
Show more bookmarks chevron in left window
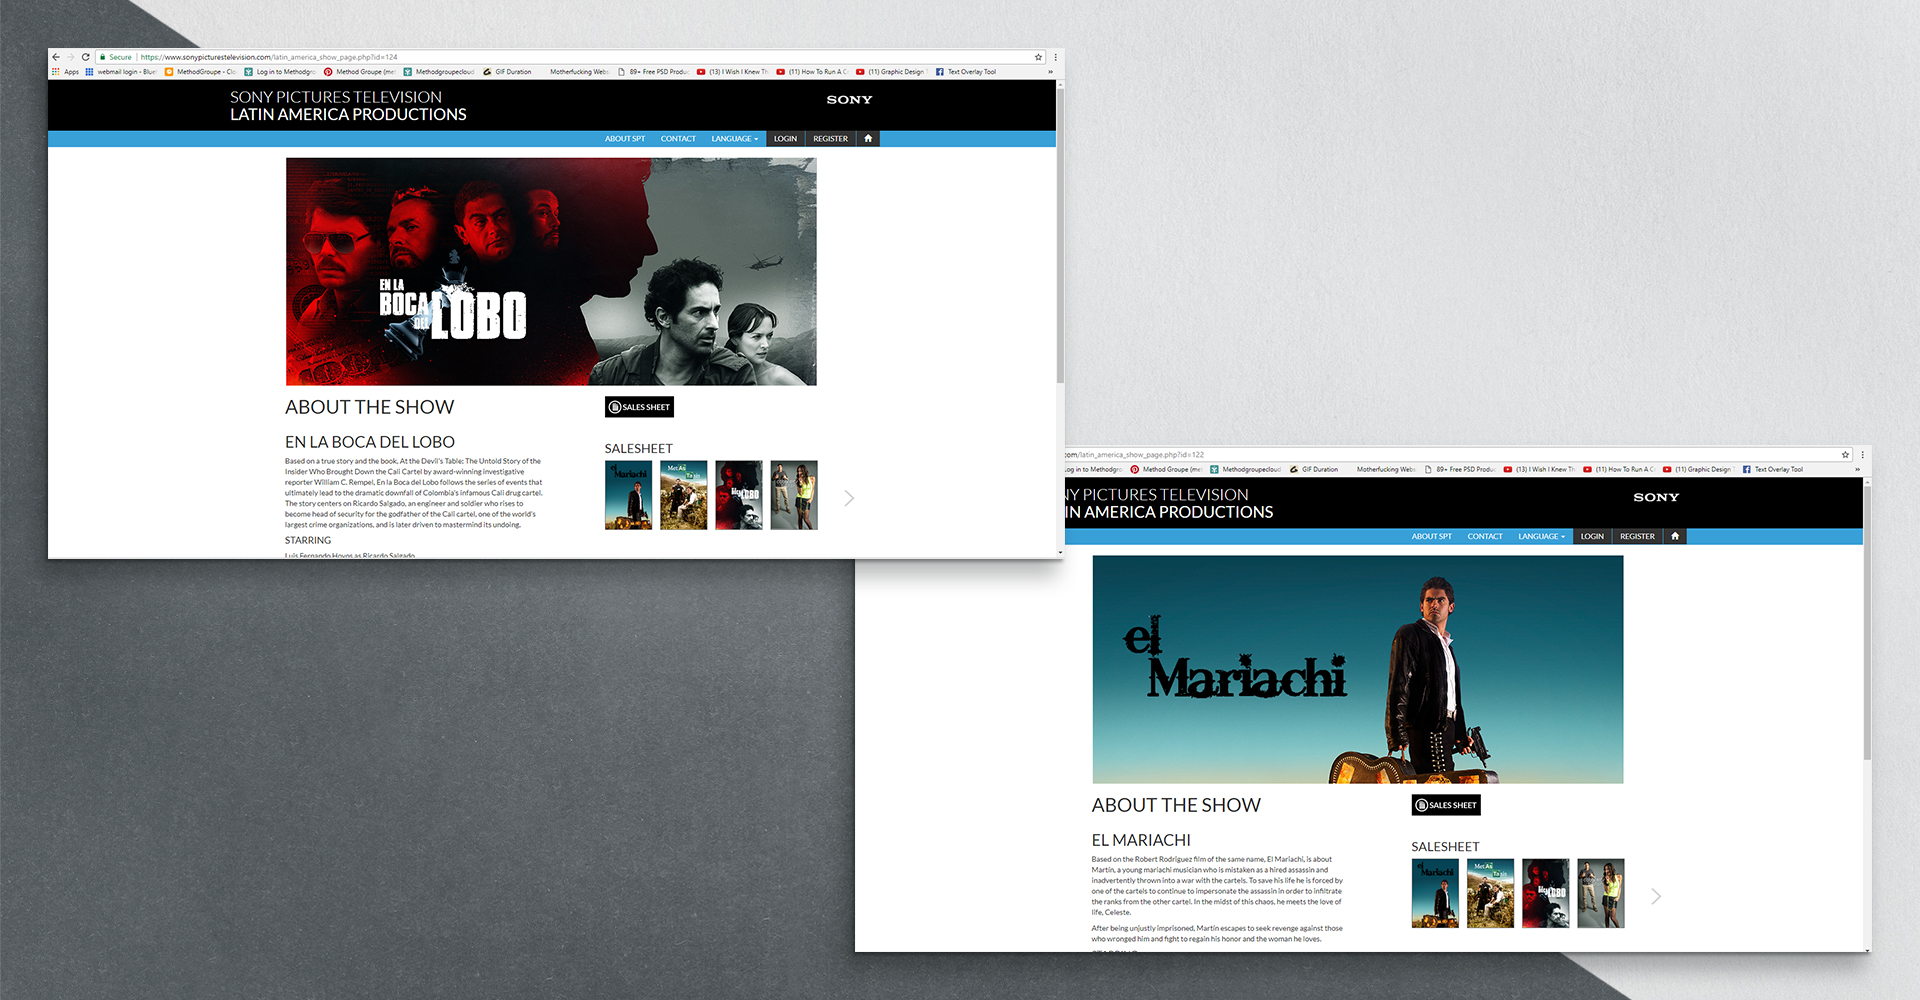point(1050,72)
